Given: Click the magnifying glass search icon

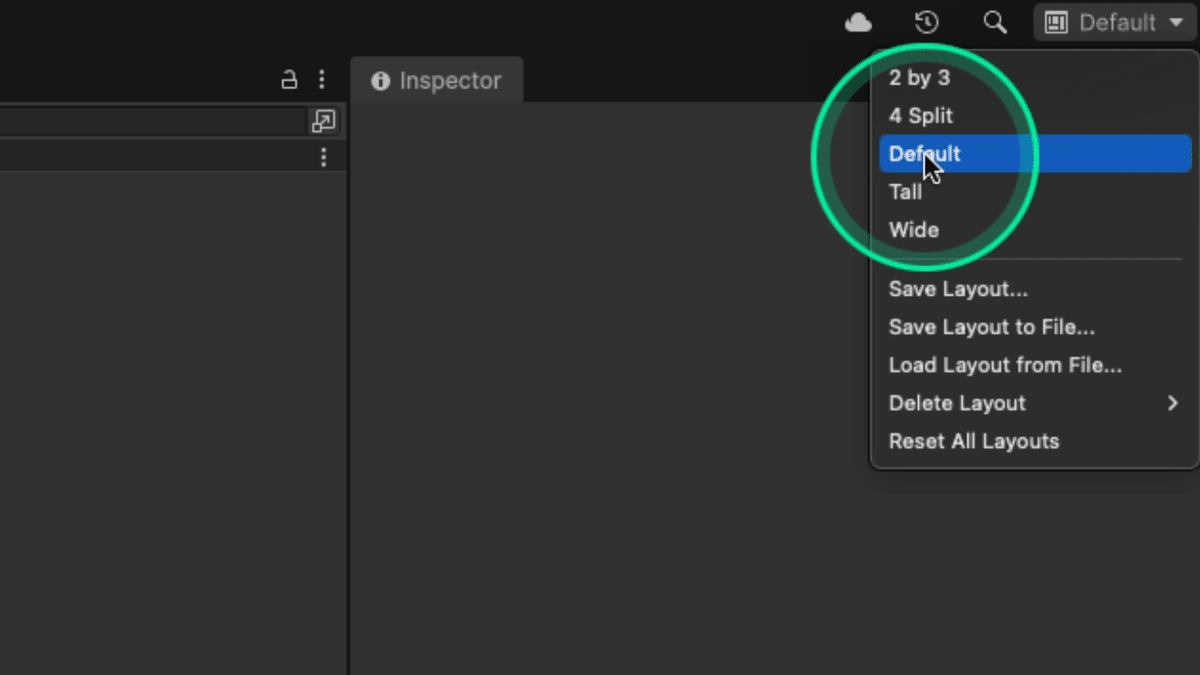Looking at the screenshot, I should [x=995, y=23].
